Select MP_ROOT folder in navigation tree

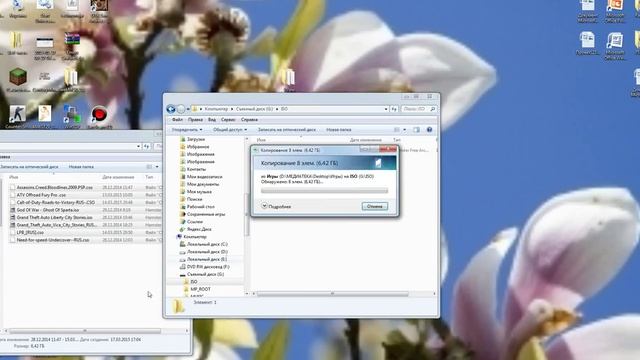point(200,289)
